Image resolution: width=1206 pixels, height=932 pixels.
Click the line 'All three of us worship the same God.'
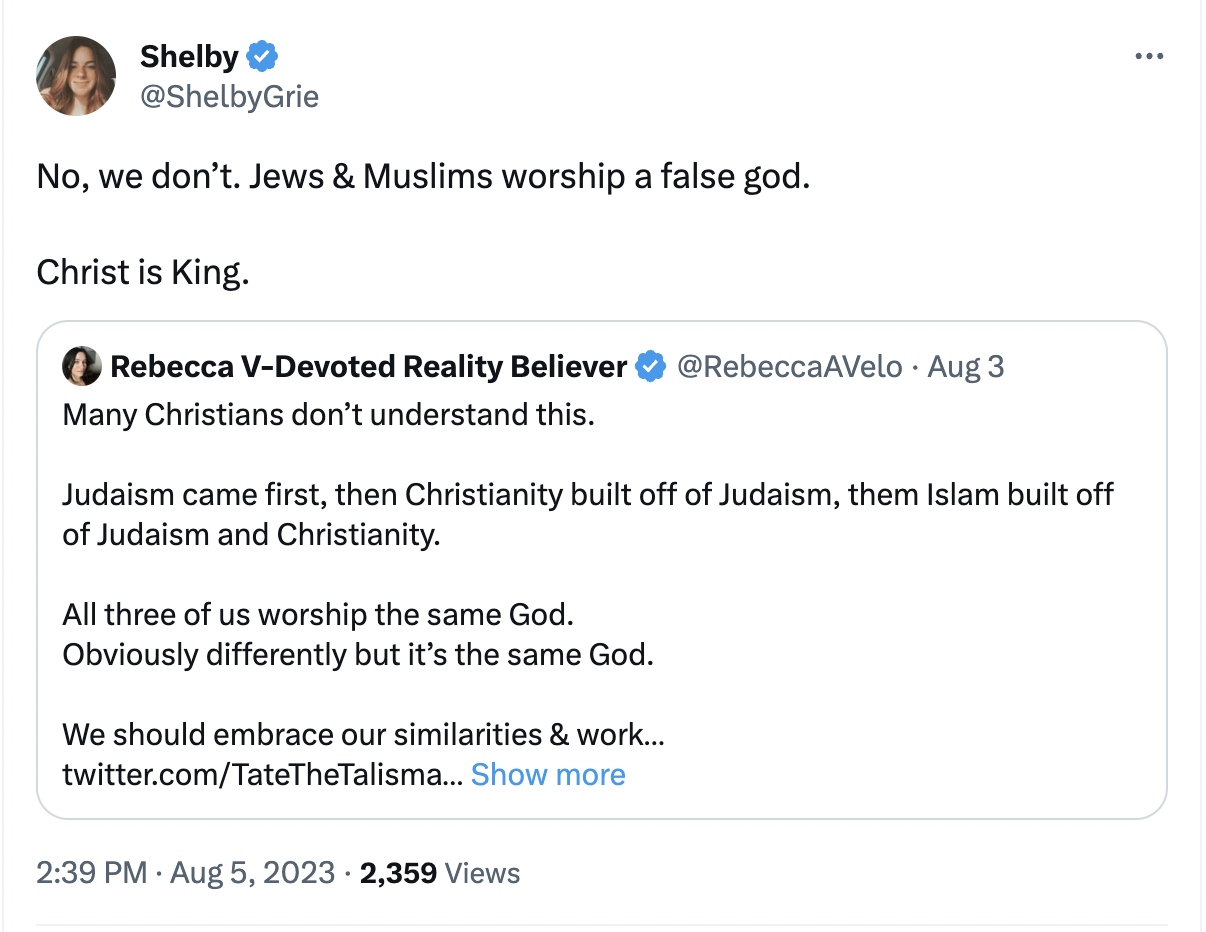[x=318, y=614]
